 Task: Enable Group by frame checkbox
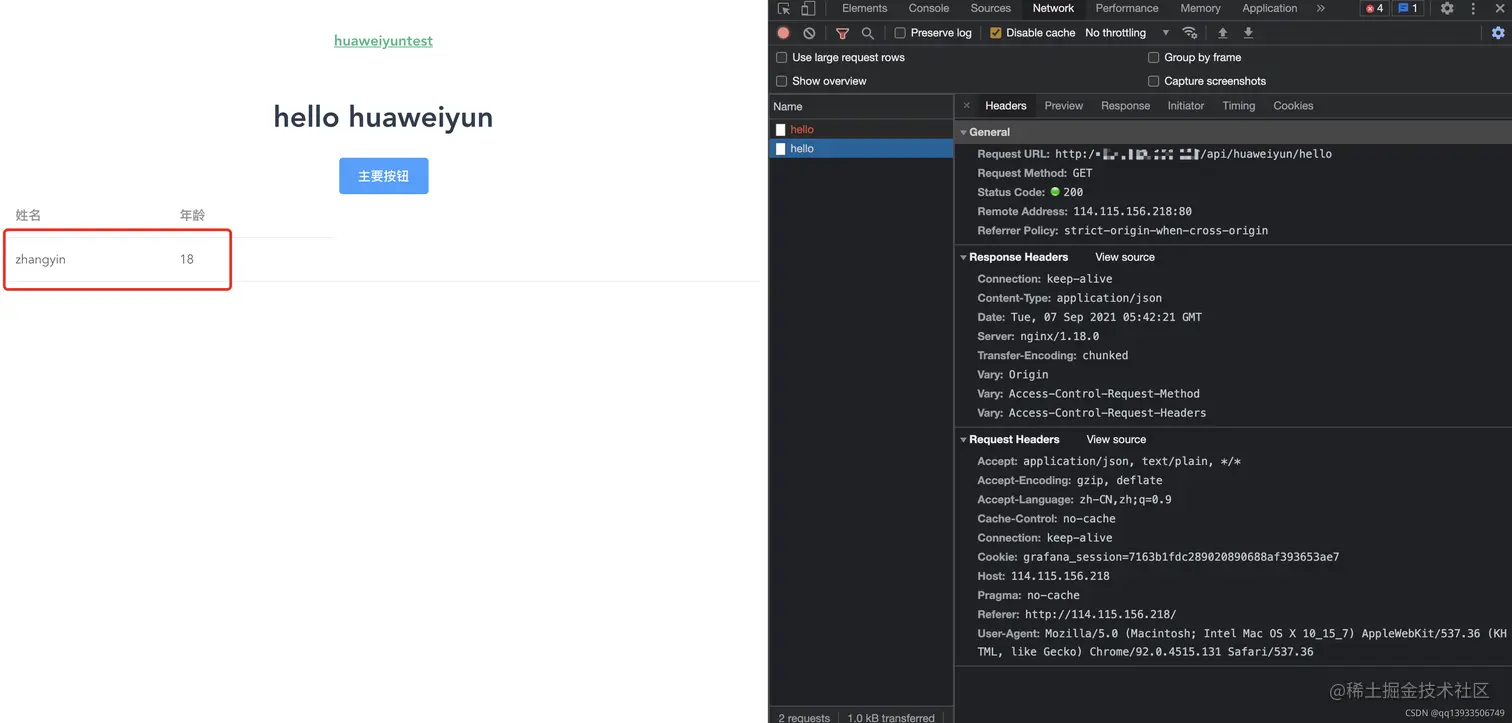[x=1153, y=57]
